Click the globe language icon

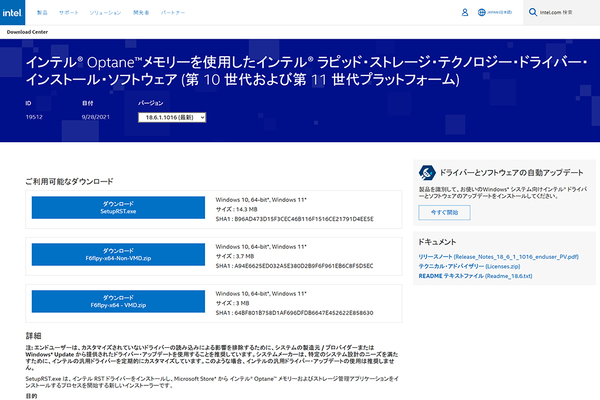[481, 12]
